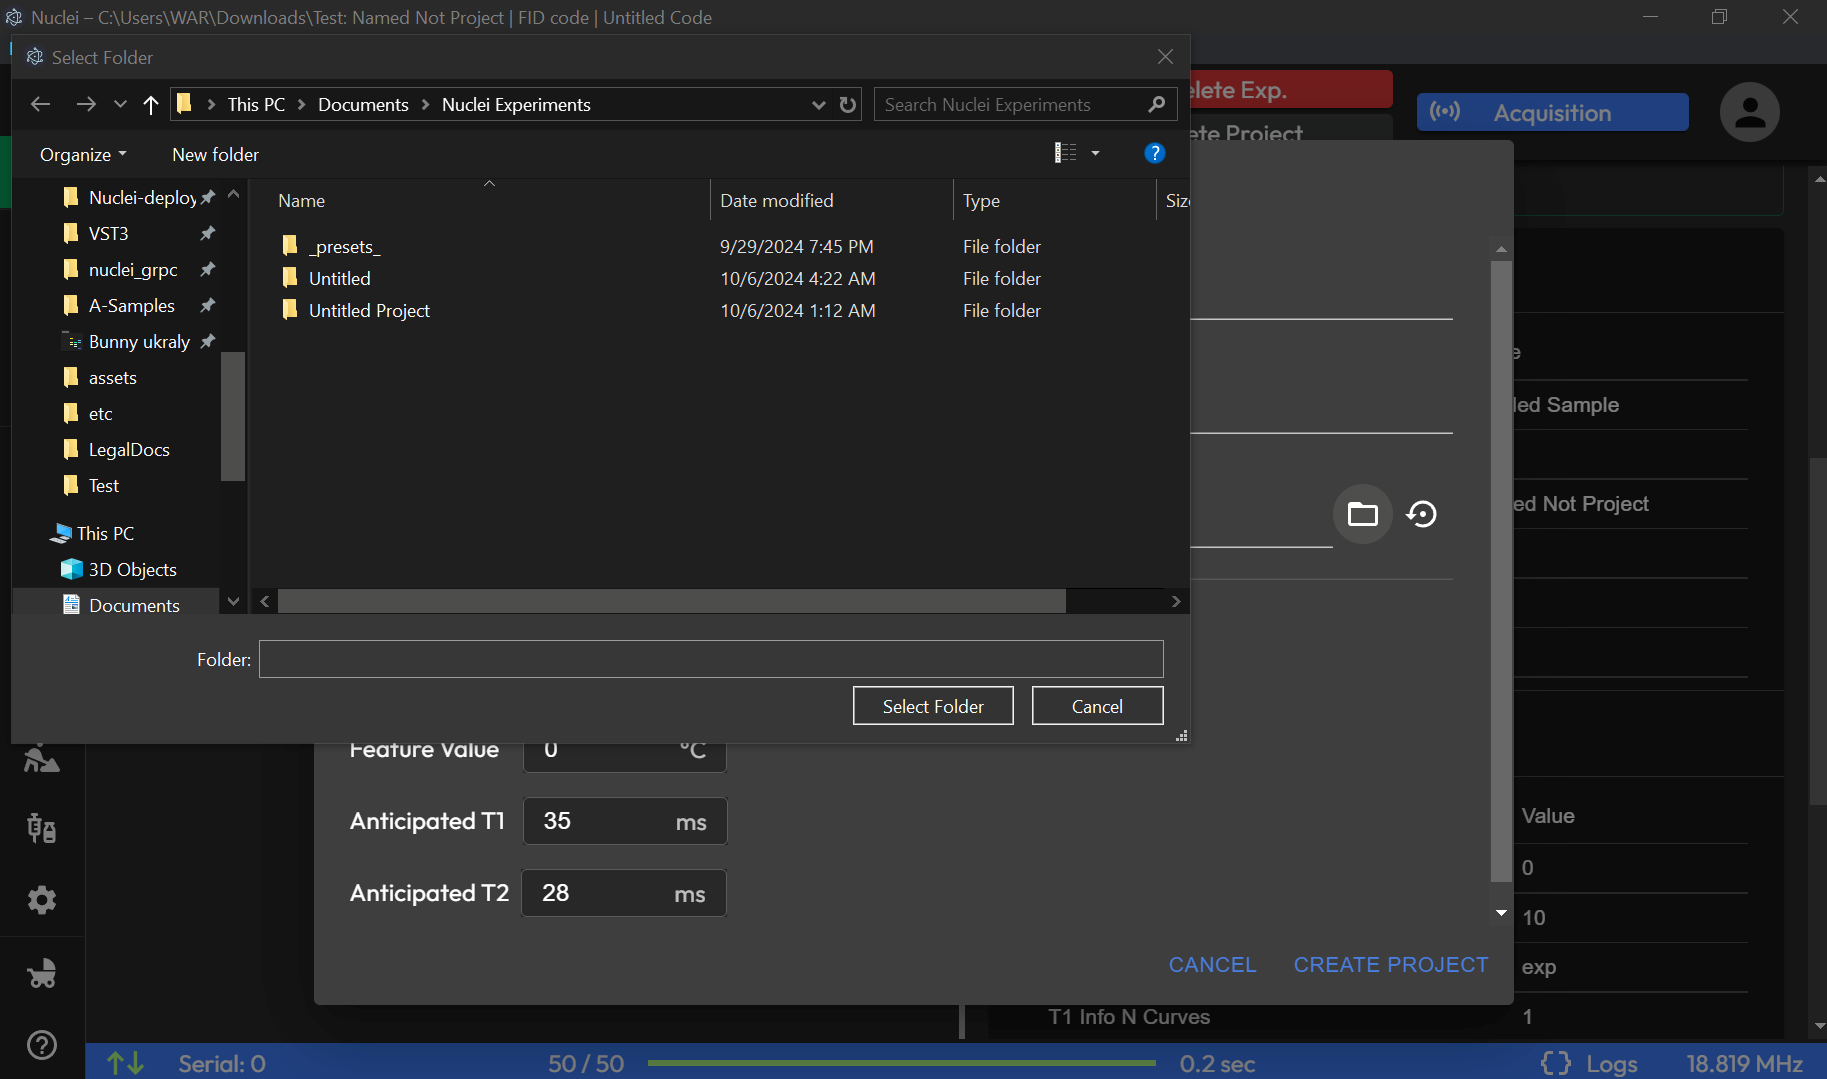Close the Select Folder dialog
Viewport: 1827px width, 1079px height.
point(1165,57)
